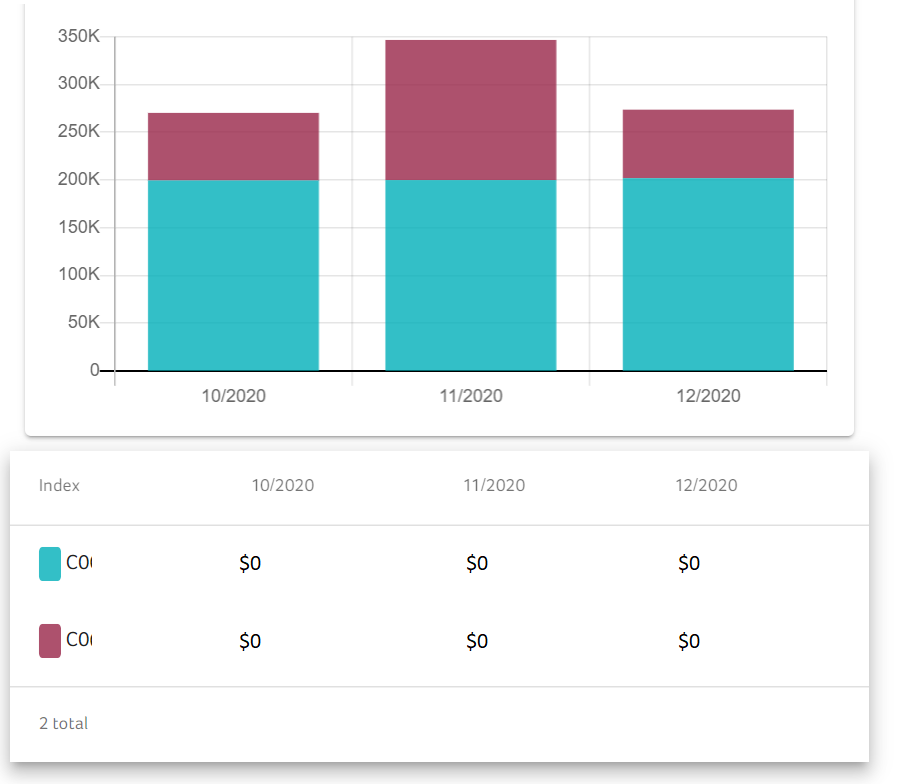Viewport: 919px width, 784px height.
Task: Click the 11/2020 label on chart x-axis
Action: (x=470, y=396)
